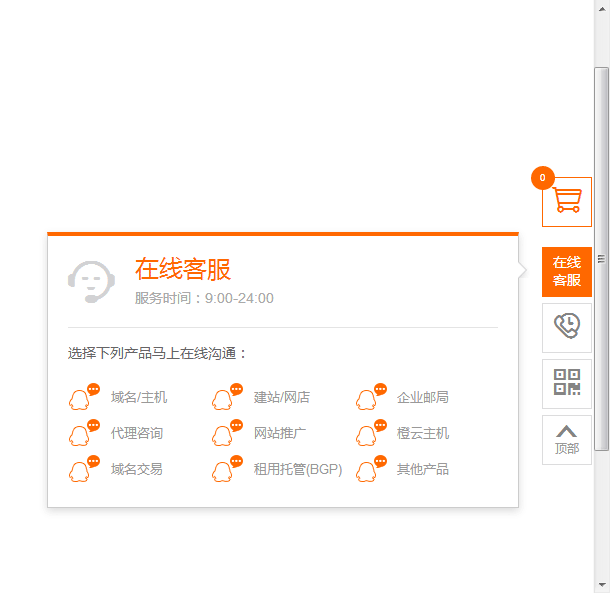
Task: Click the 在线客服 sidebar button
Action: [567, 272]
